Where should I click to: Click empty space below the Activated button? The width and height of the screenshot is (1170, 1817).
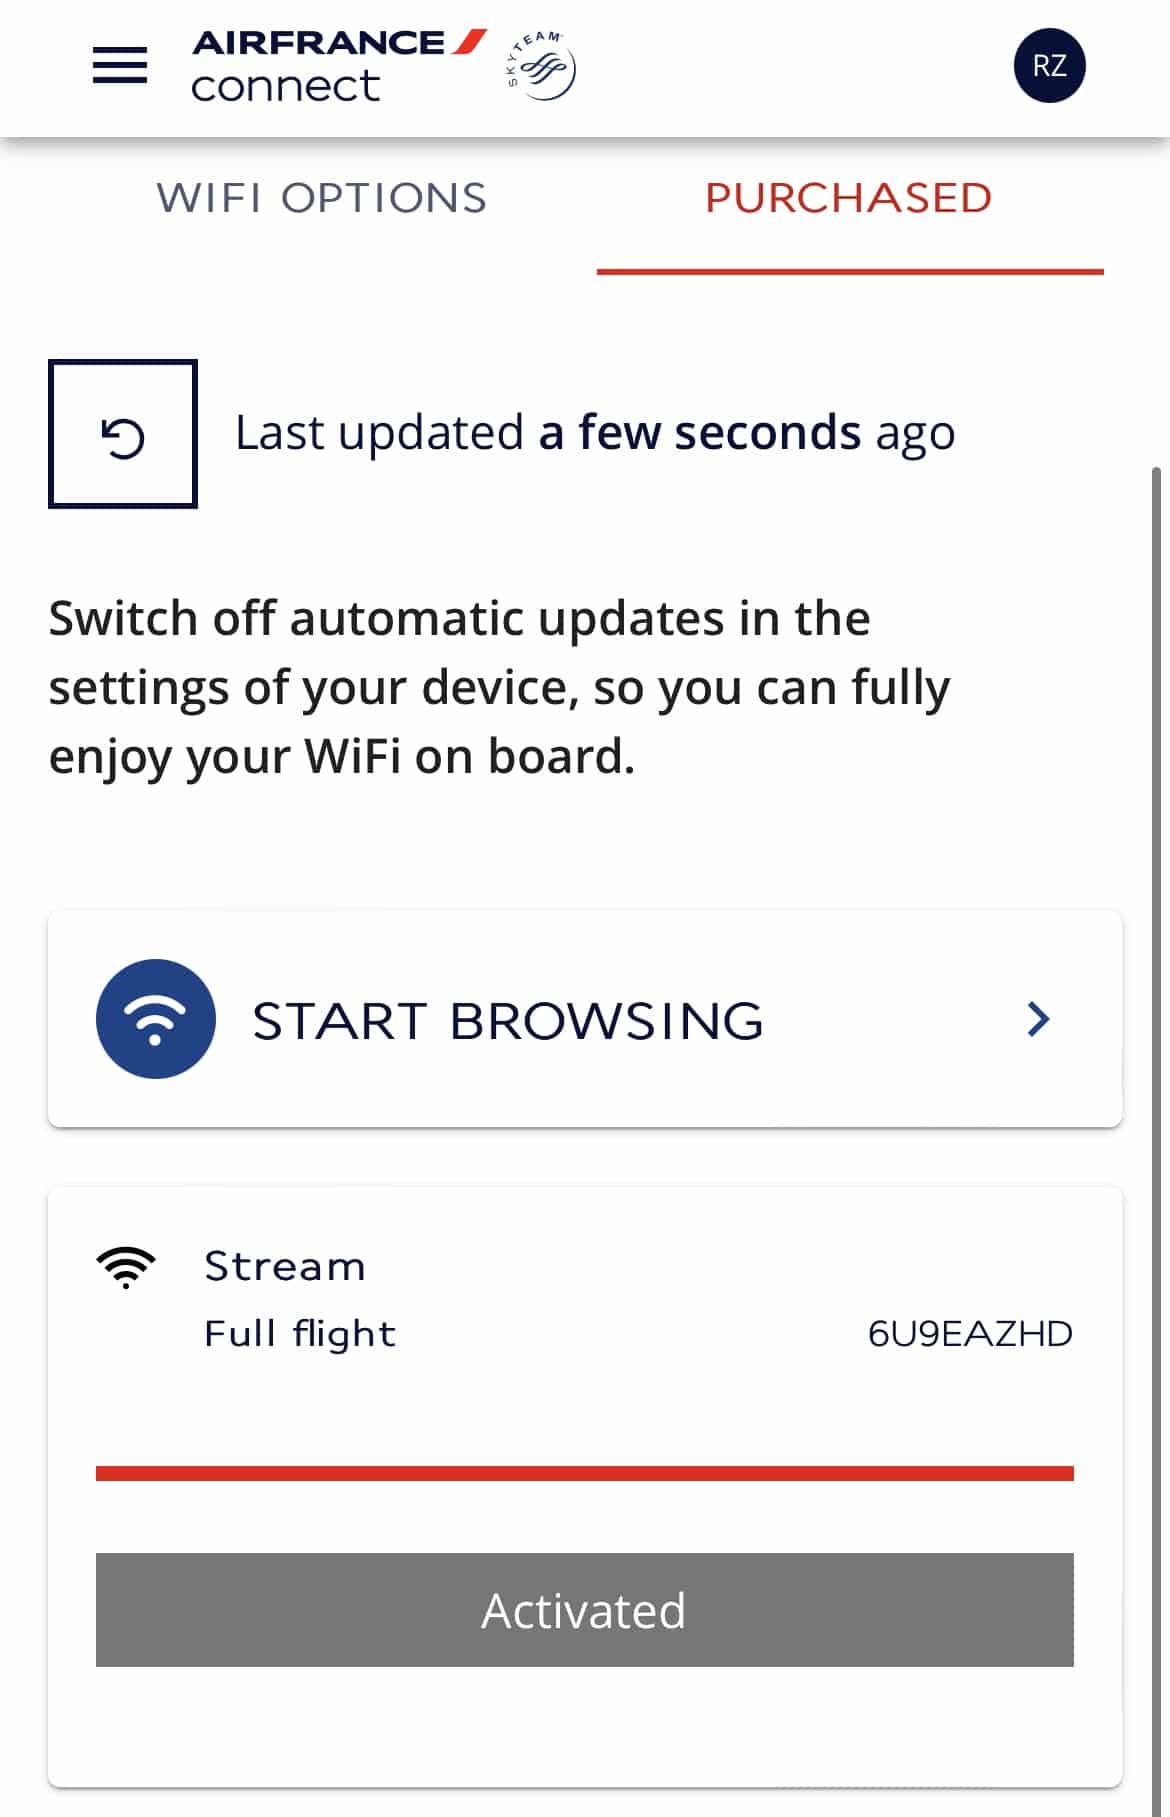[584, 1725]
